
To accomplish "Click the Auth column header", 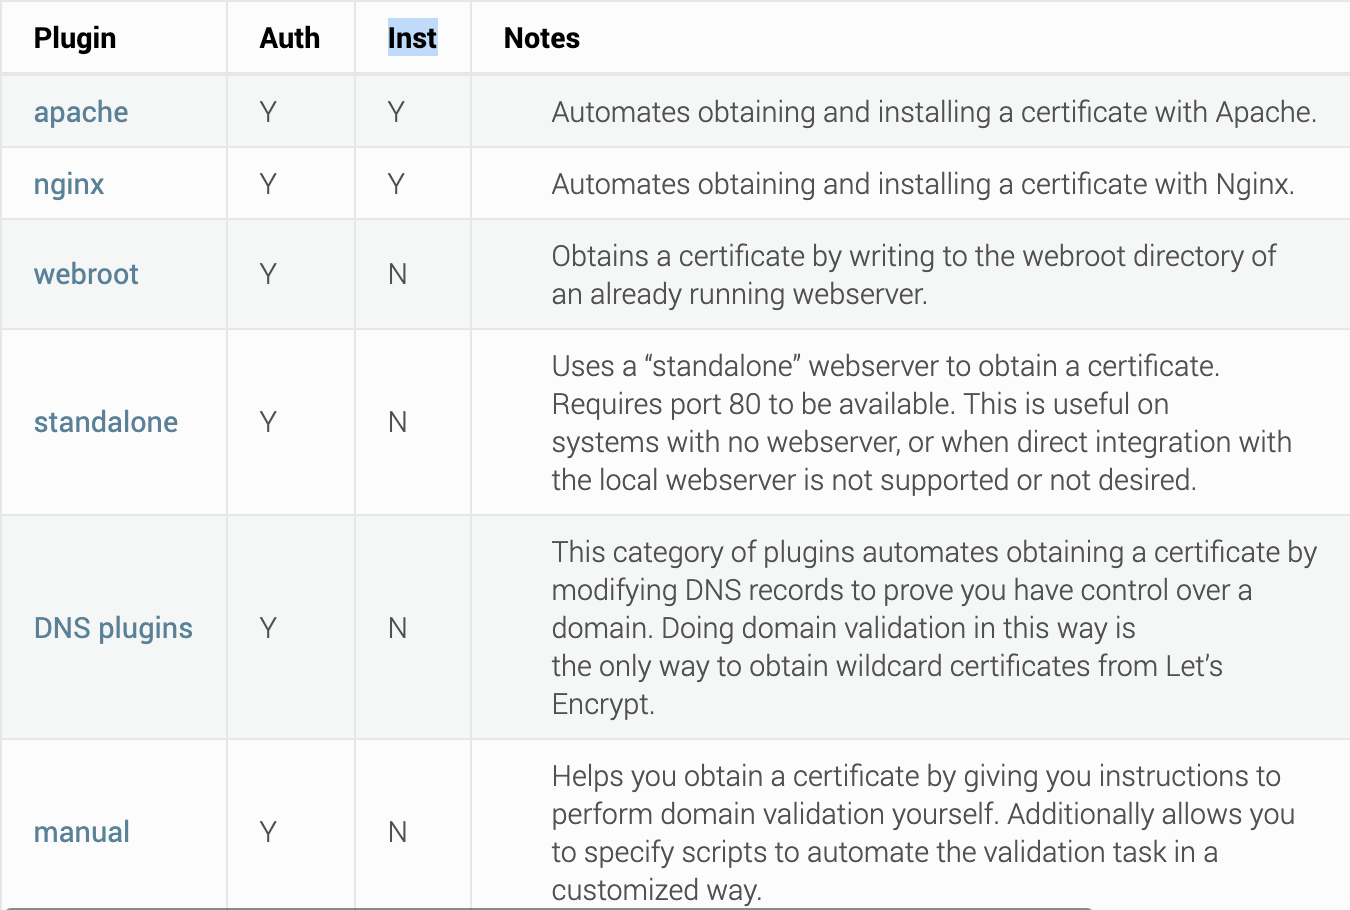I will (x=290, y=38).
